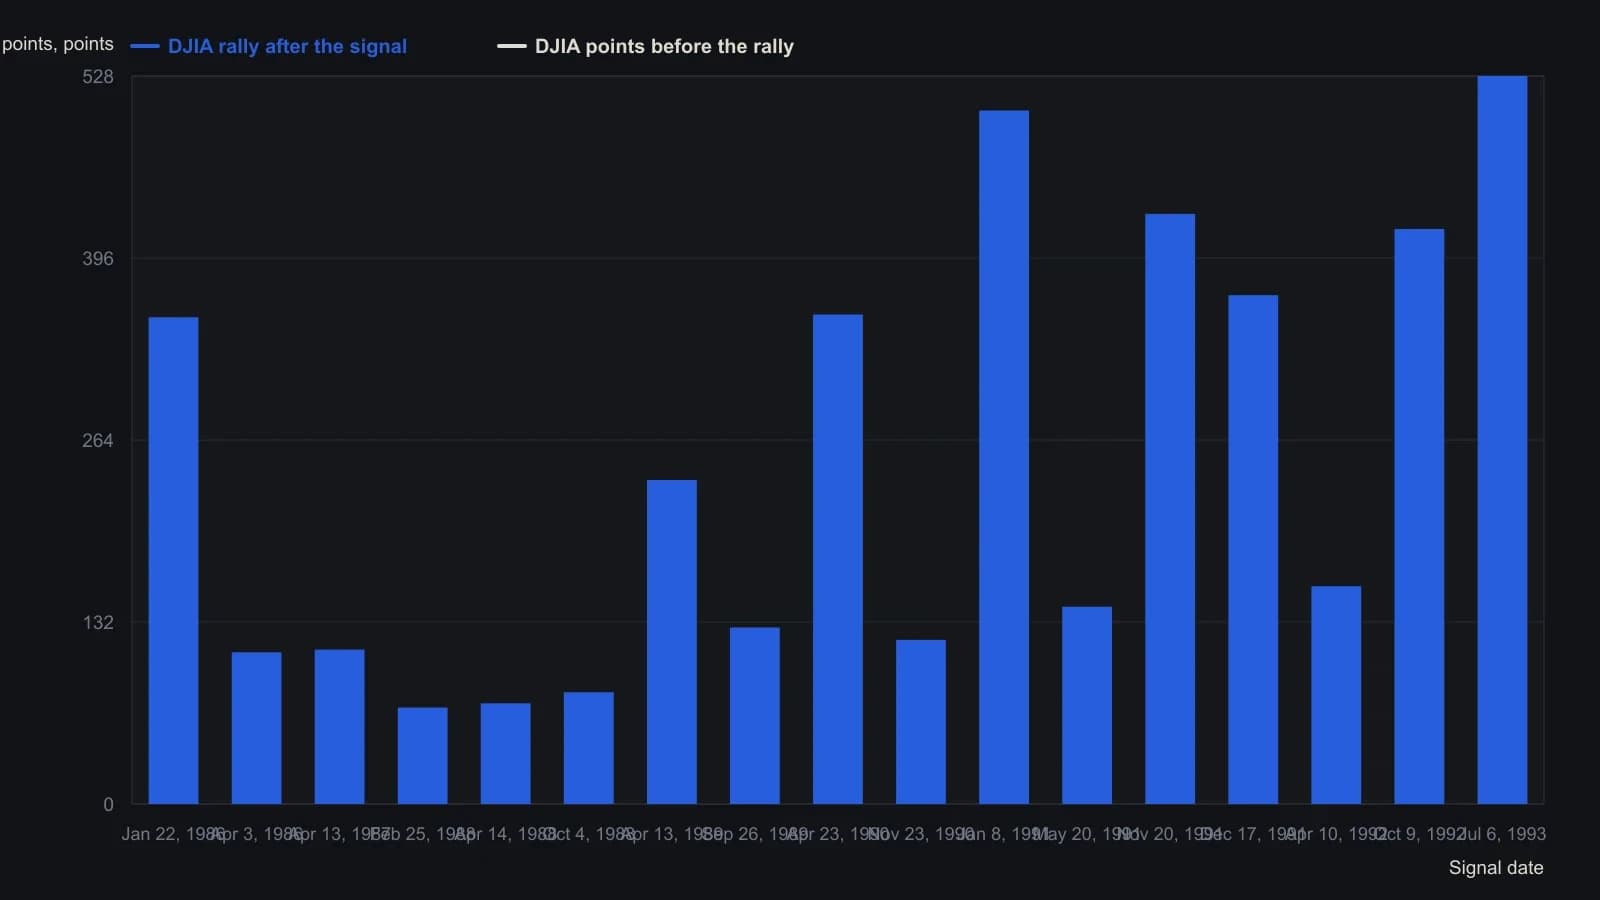Select the bar for Apr 3, 1986
Screen dimensions: 1600x900
point(256,728)
